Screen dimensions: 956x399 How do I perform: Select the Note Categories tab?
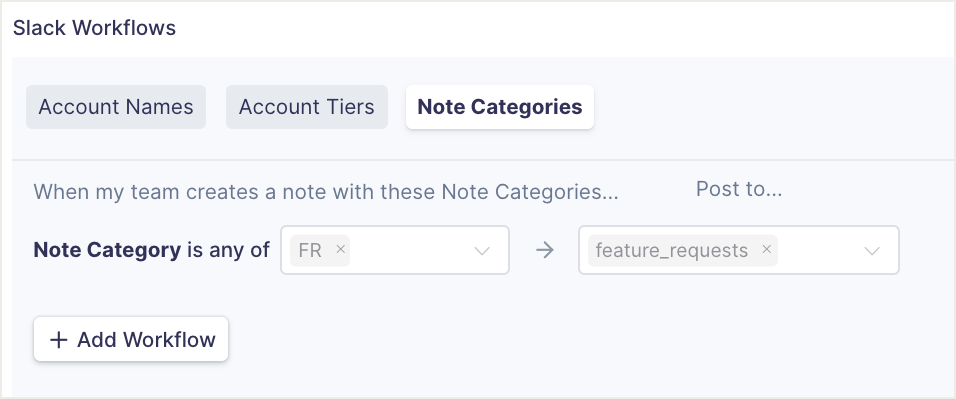500,107
